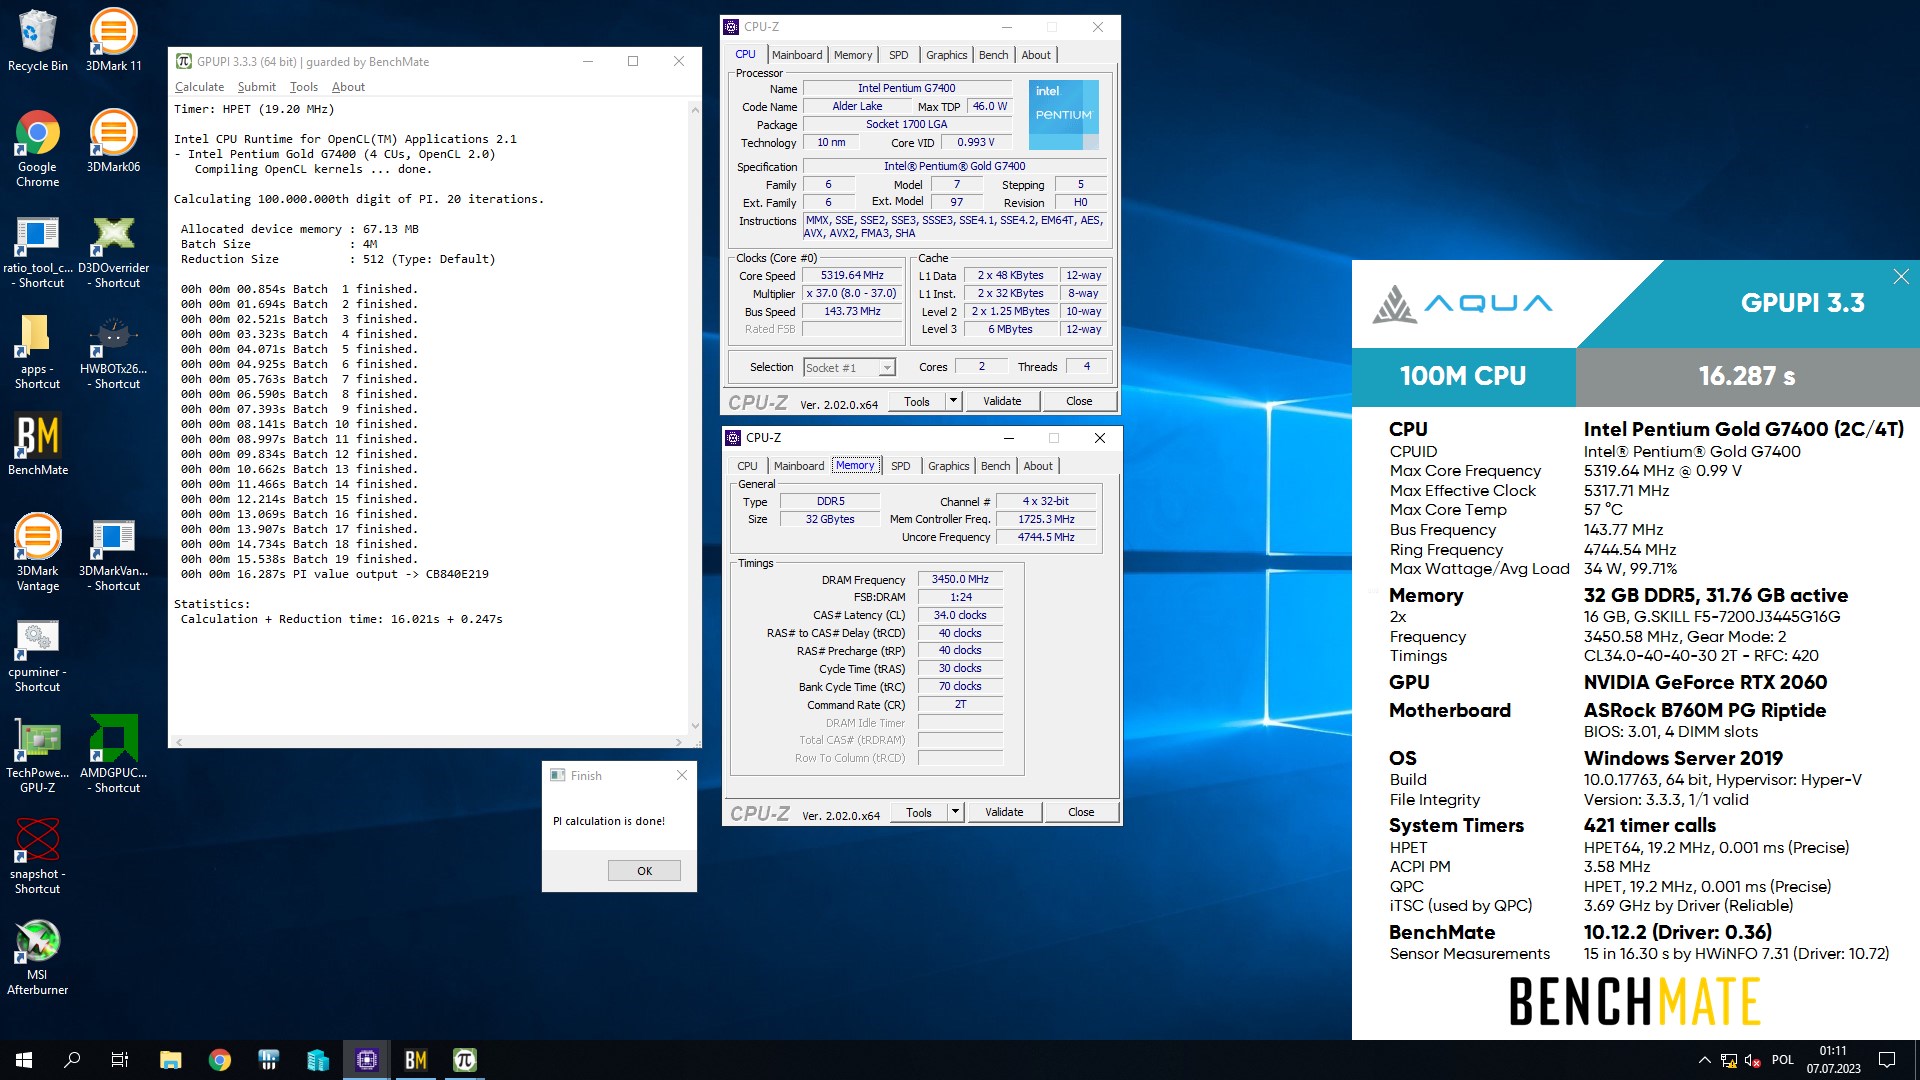Open taskbar search
The height and width of the screenshot is (1080, 1920).
72,1060
